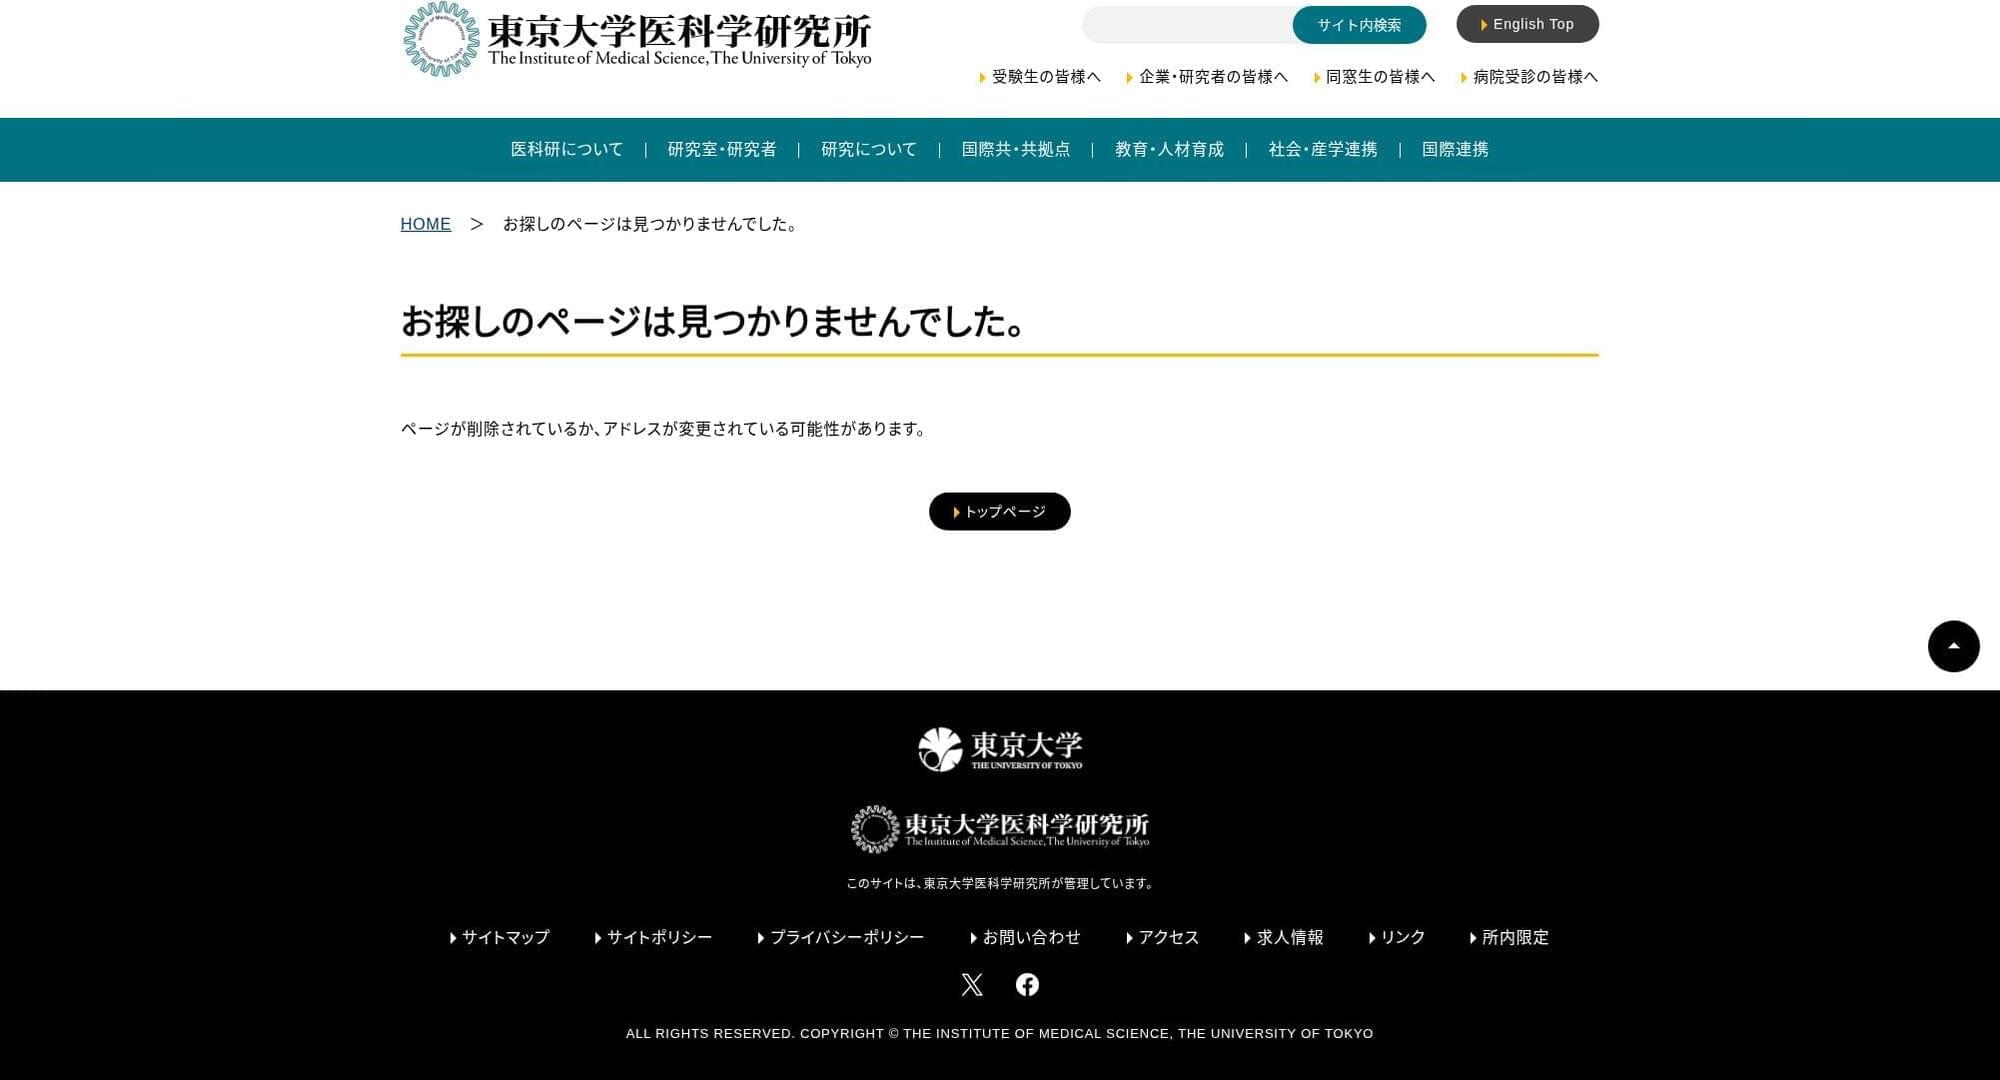This screenshot has width=2000, height=1080.
Task: Go to the English Top page
Action: (x=1527, y=24)
